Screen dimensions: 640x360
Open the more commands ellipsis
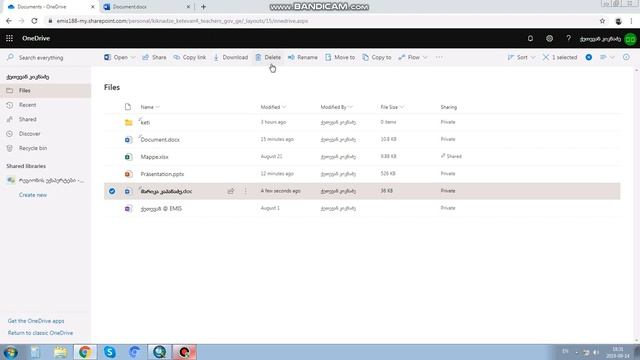coord(439,58)
